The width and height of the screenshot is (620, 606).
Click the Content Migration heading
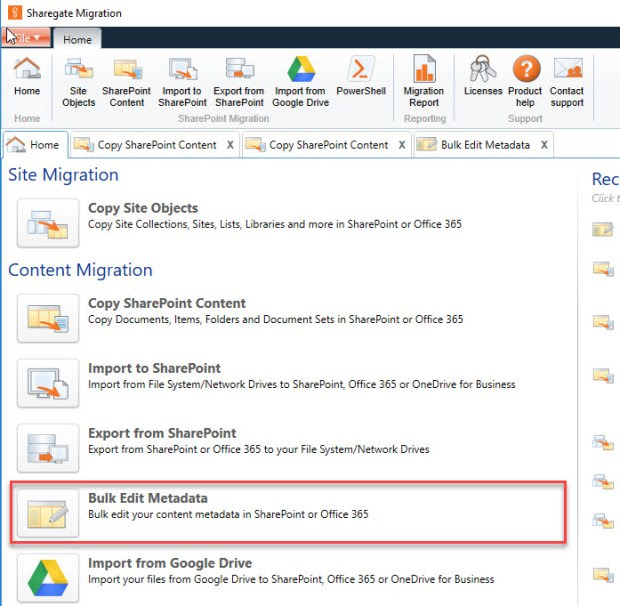pyautogui.click(x=80, y=270)
